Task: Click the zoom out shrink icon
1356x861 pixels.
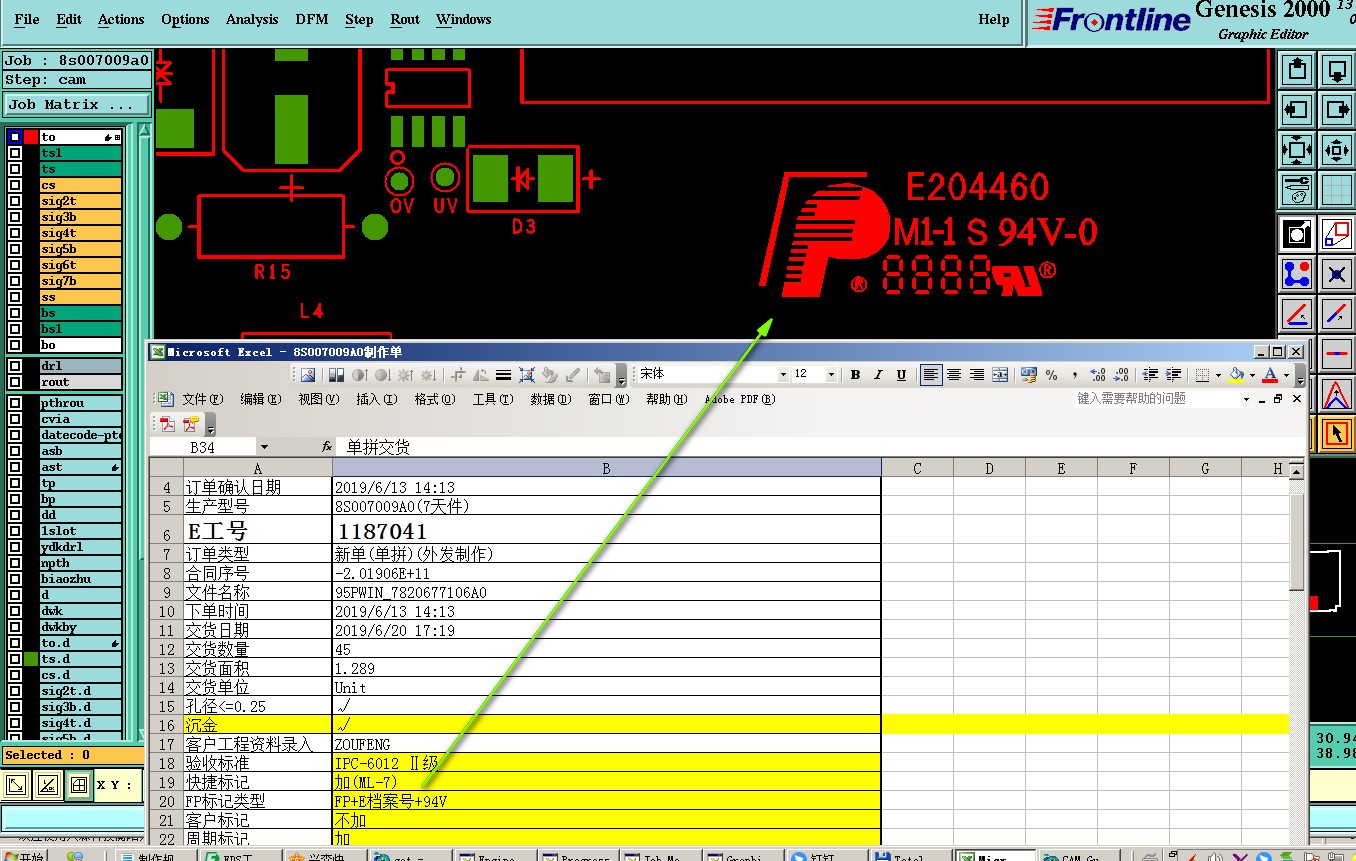Action: pyautogui.click(x=1337, y=149)
